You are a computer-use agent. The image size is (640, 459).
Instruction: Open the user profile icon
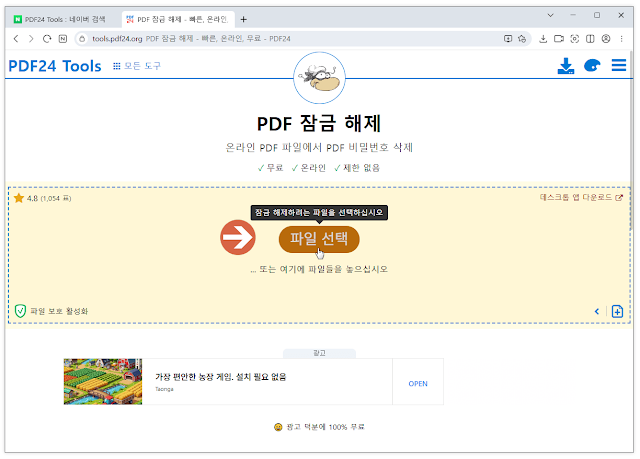(606, 39)
